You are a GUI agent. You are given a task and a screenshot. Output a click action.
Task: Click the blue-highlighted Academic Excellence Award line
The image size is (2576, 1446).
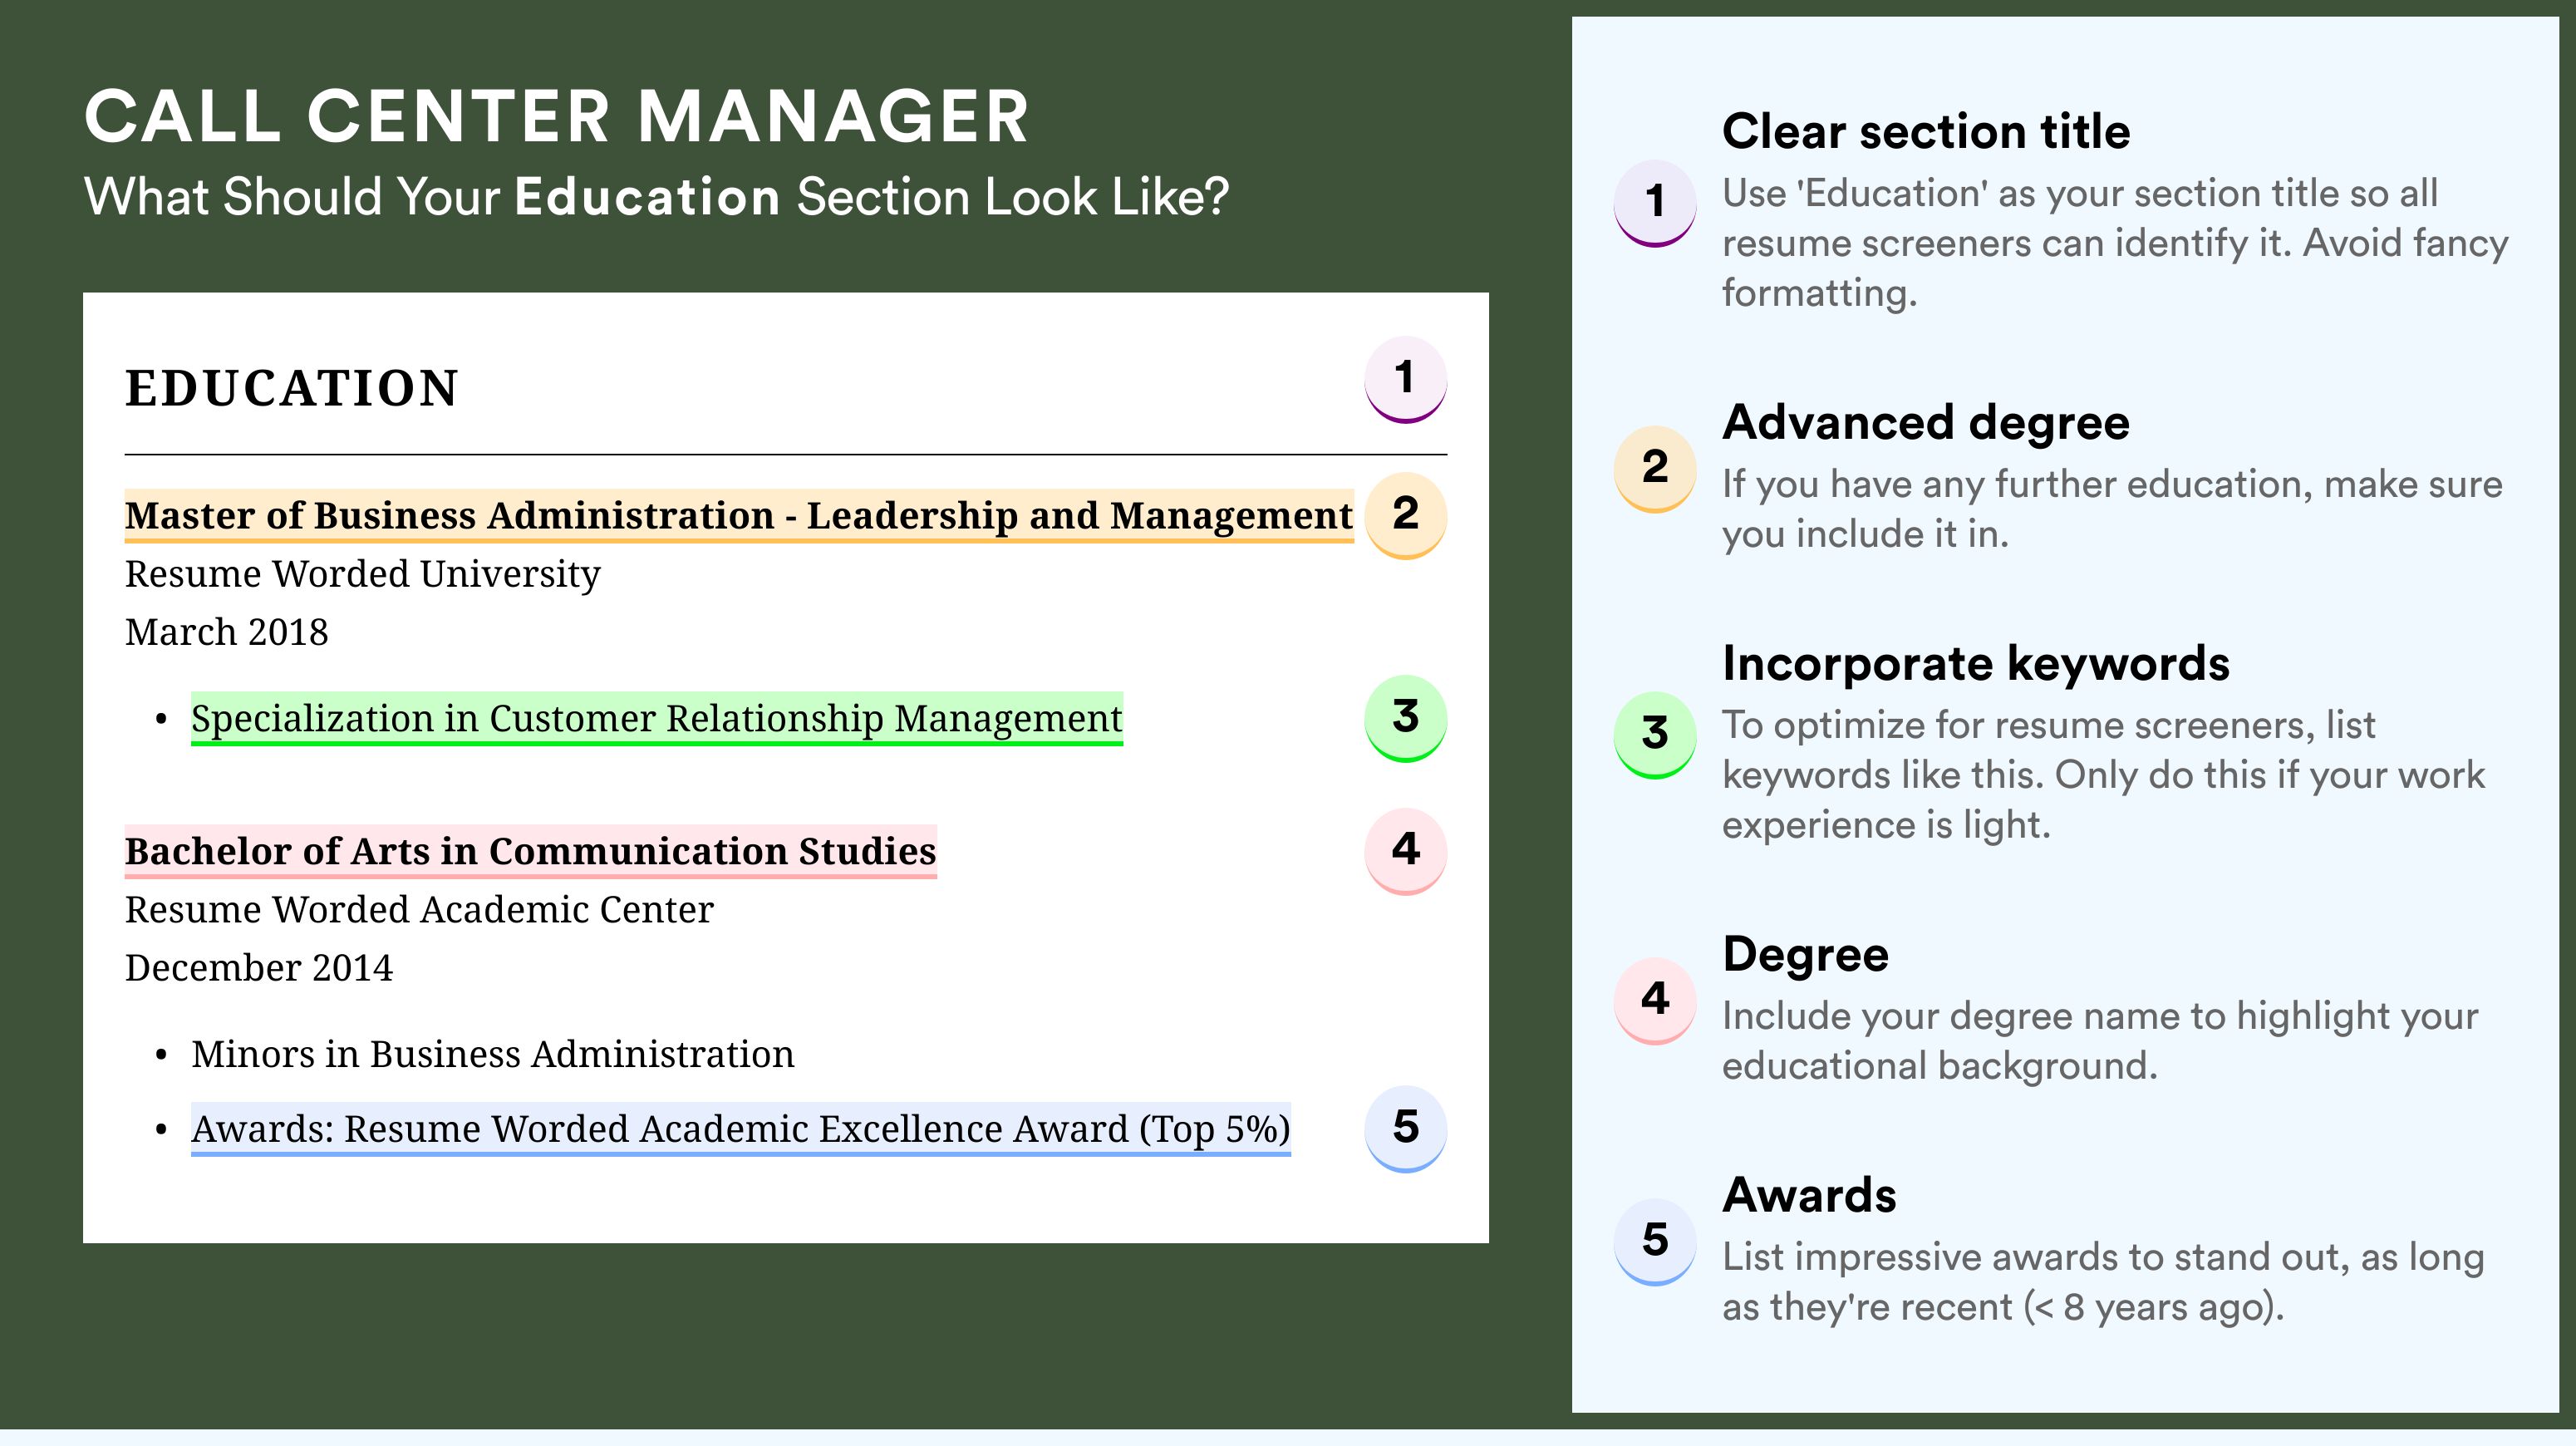[741, 1130]
